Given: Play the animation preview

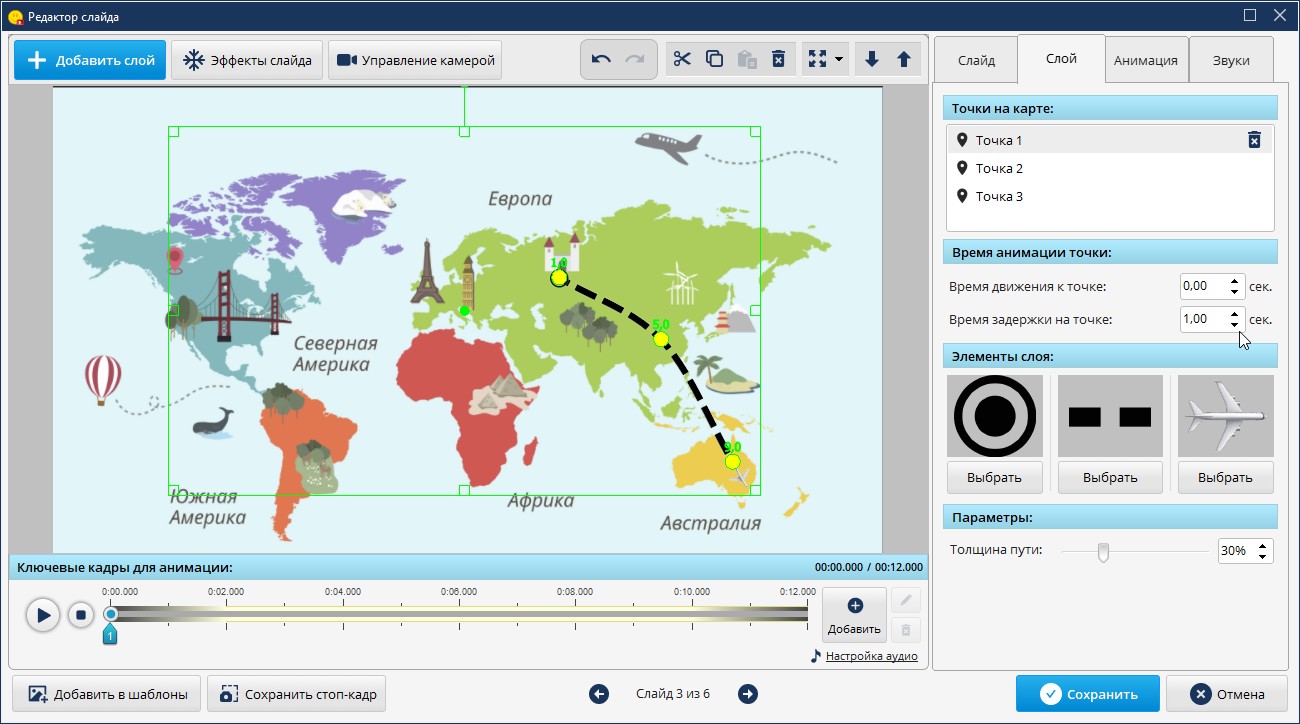Looking at the screenshot, I should [43, 614].
